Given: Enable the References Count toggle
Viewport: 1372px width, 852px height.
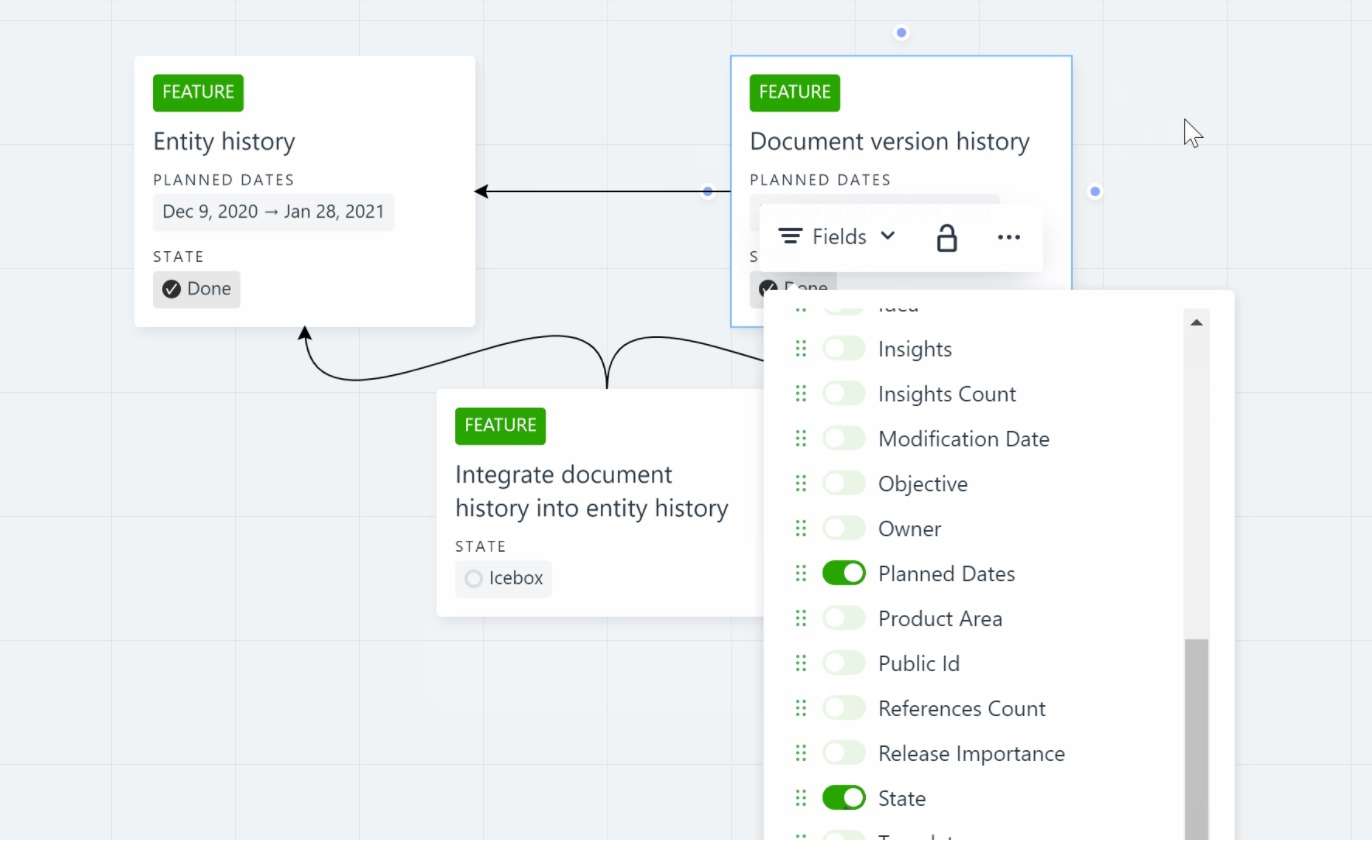Looking at the screenshot, I should pos(843,708).
